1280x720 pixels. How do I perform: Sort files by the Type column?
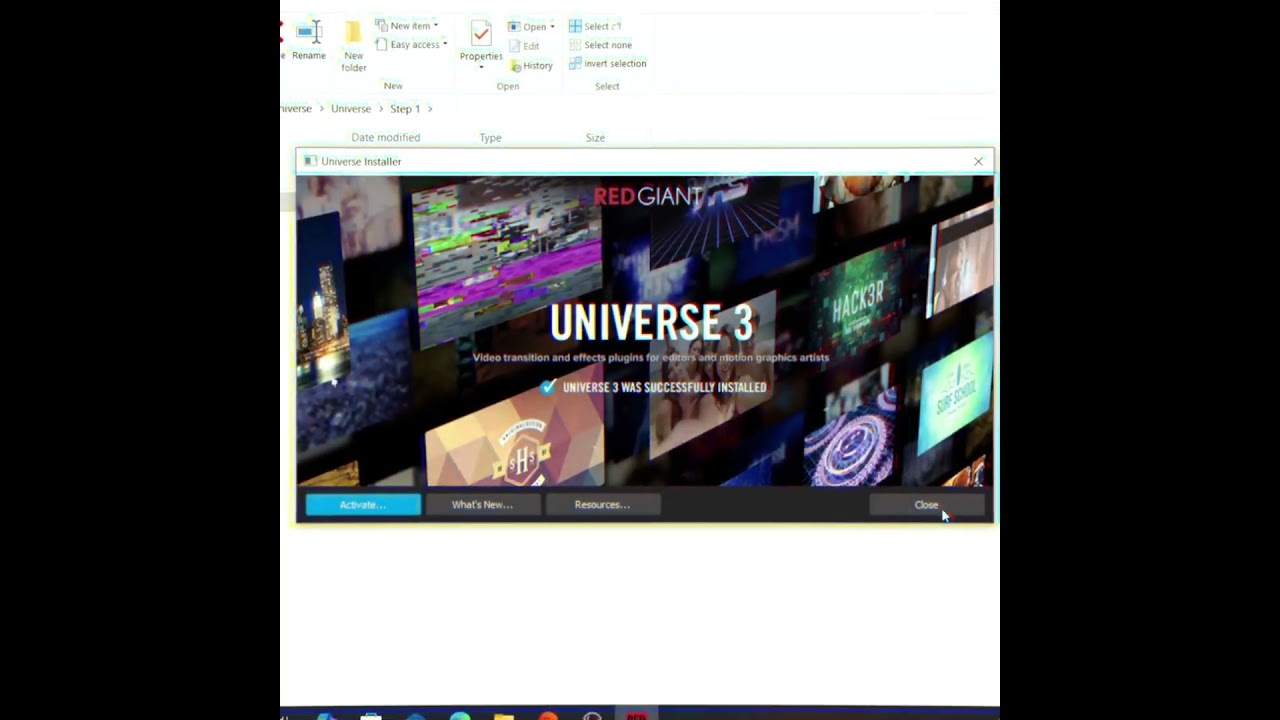click(490, 137)
